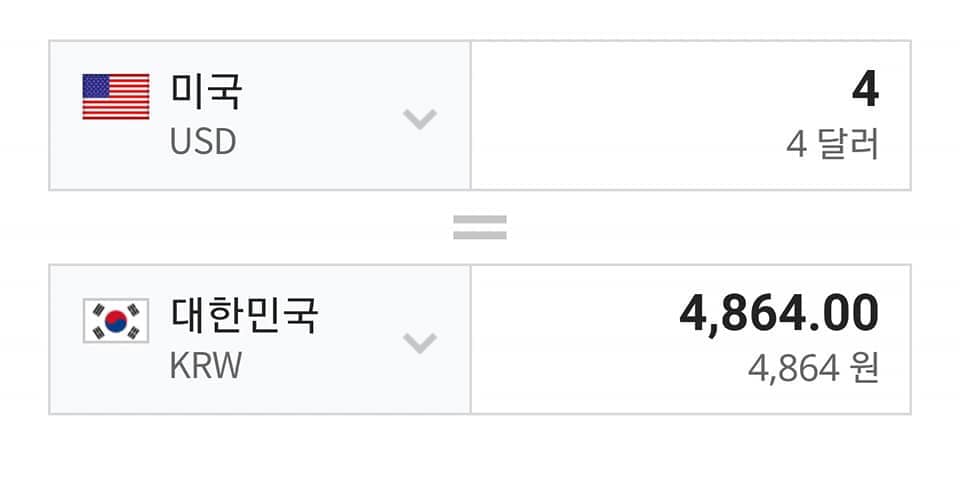Image resolution: width=960 pixels, height=490 pixels.
Task: Click the "4 달러" caption text
Action: (832, 145)
